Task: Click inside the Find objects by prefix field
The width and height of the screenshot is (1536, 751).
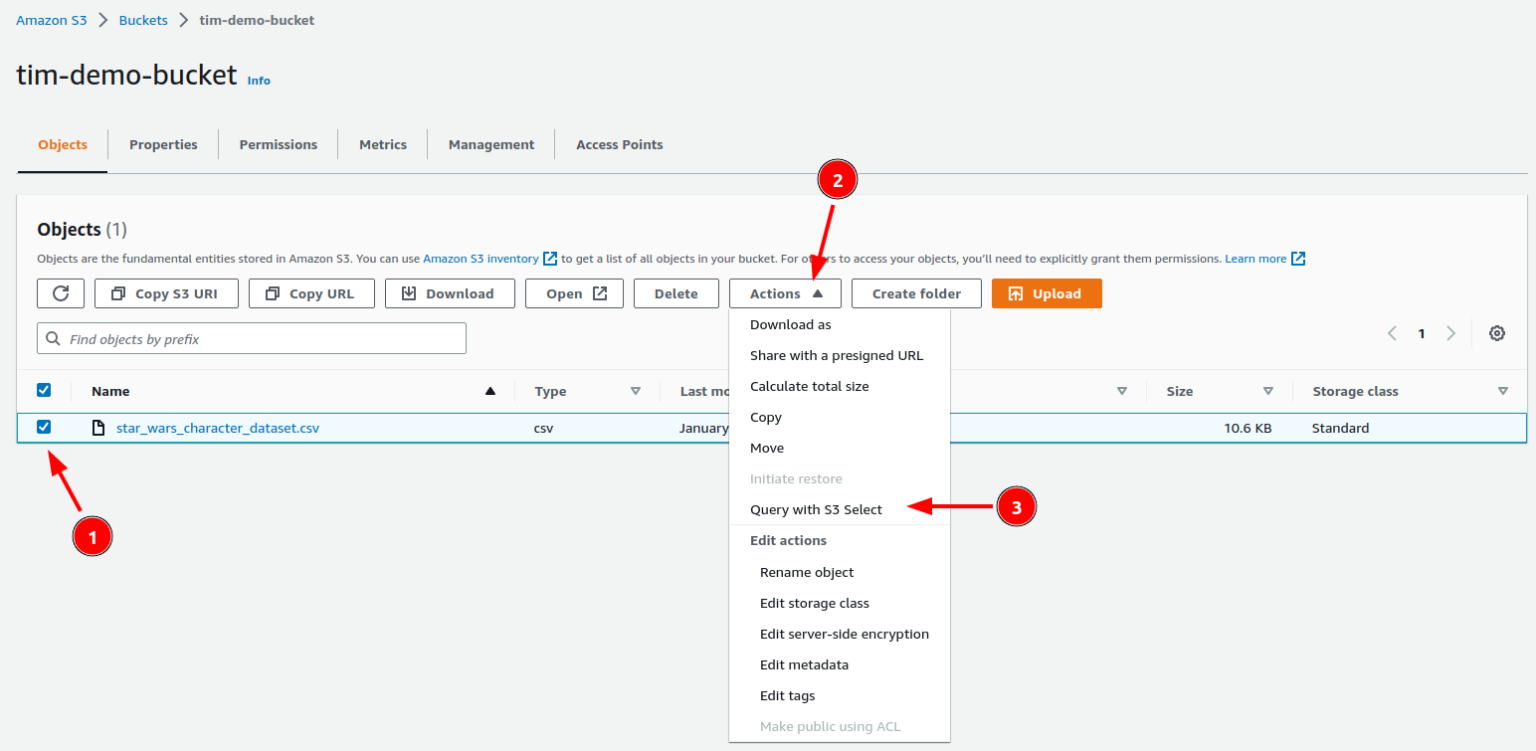Action: (x=250, y=339)
